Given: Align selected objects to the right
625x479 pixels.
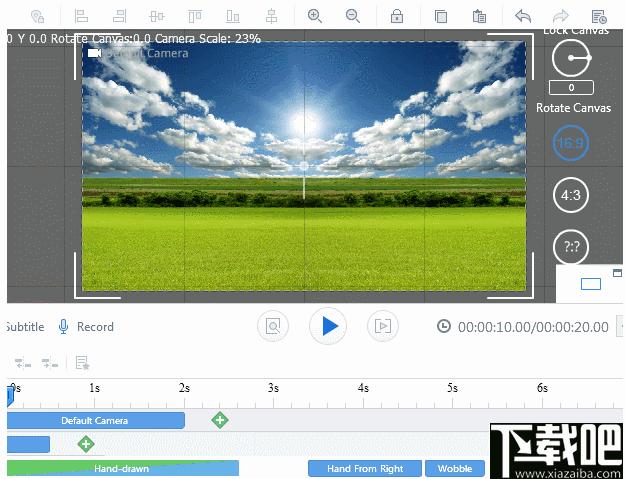Looking at the screenshot, I should pyautogui.click(x=119, y=16).
